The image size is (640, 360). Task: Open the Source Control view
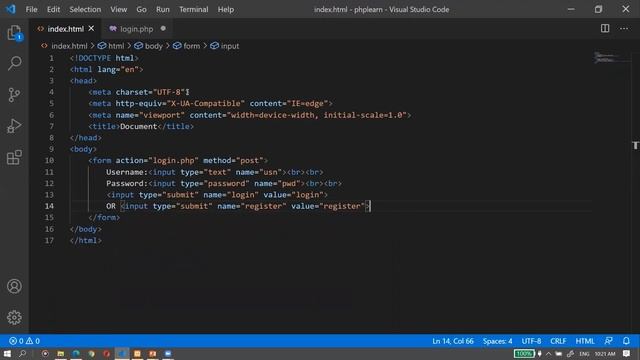[14, 95]
